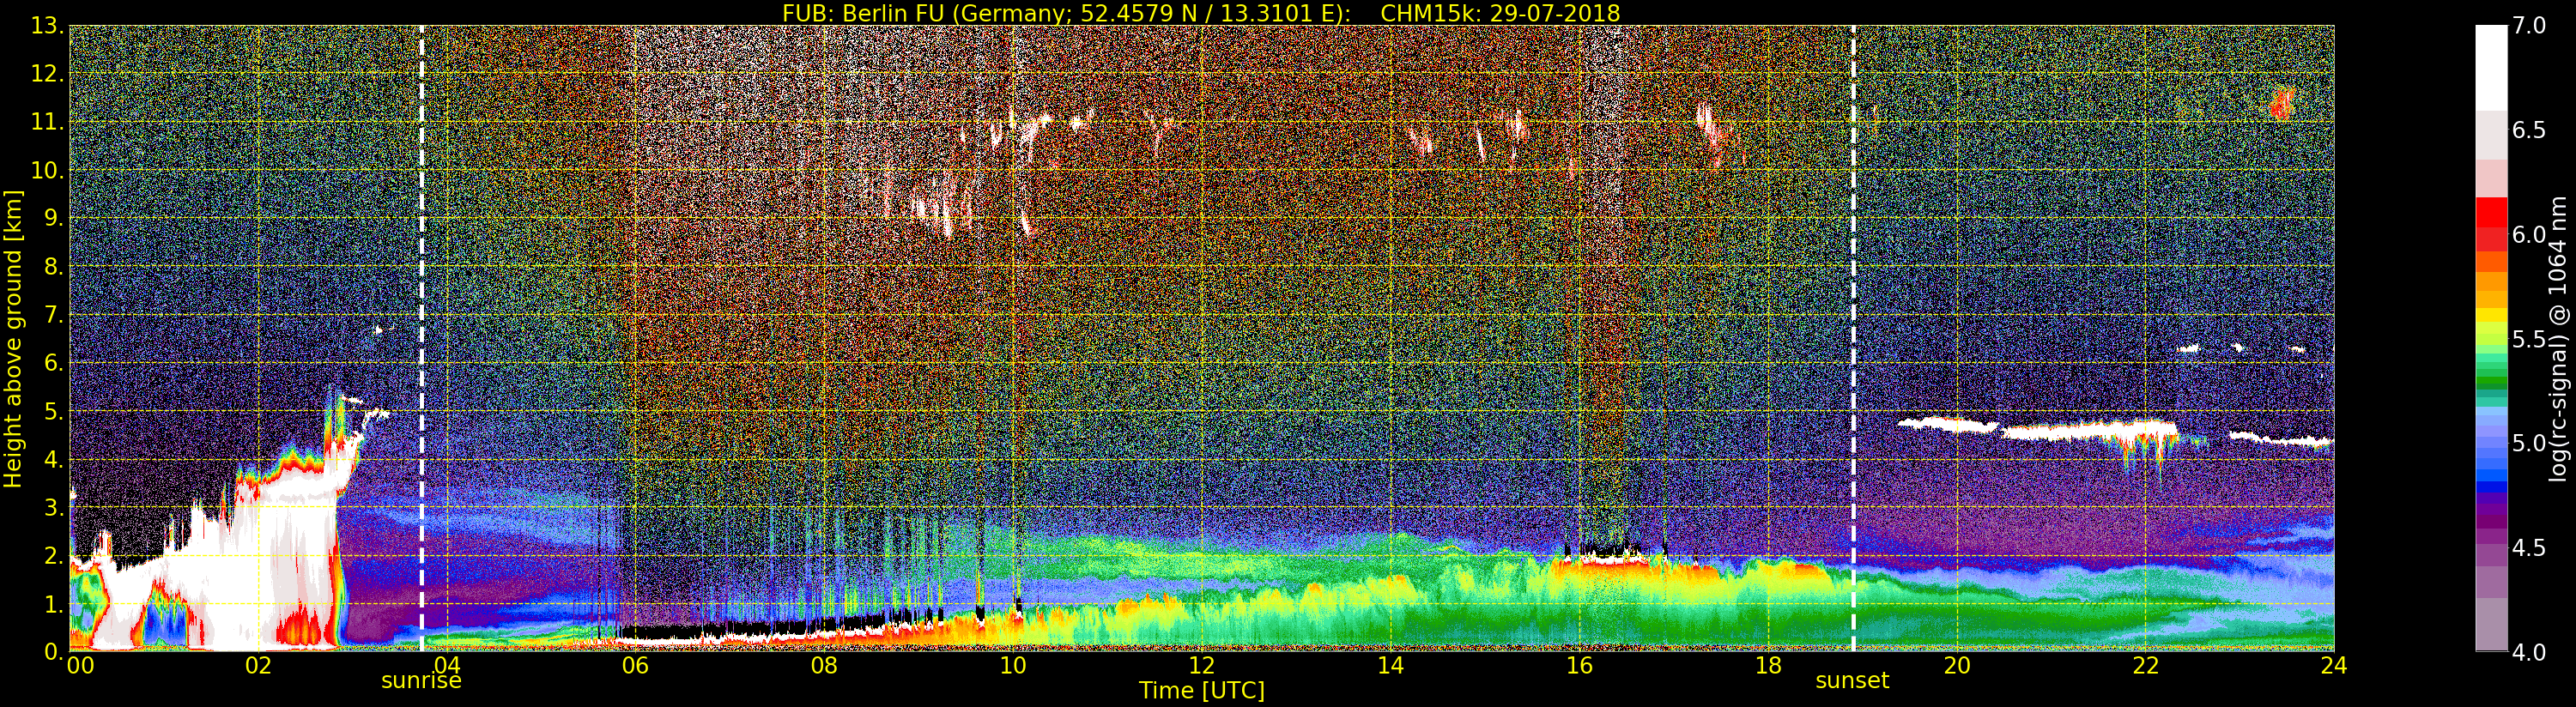
Task: Click height-axis tick label "13."
Action: coord(47,26)
